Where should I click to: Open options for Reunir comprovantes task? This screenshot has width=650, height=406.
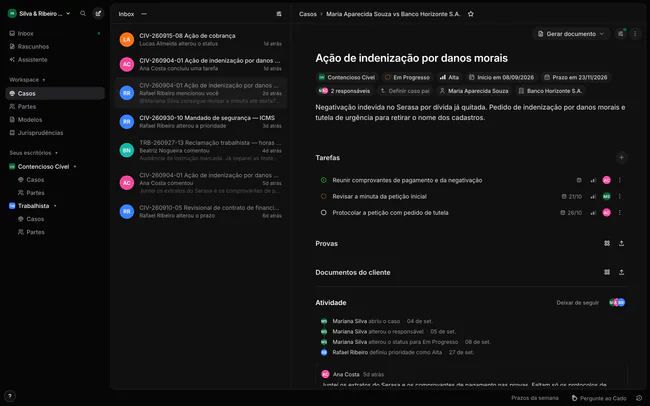click(x=620, y=180)
